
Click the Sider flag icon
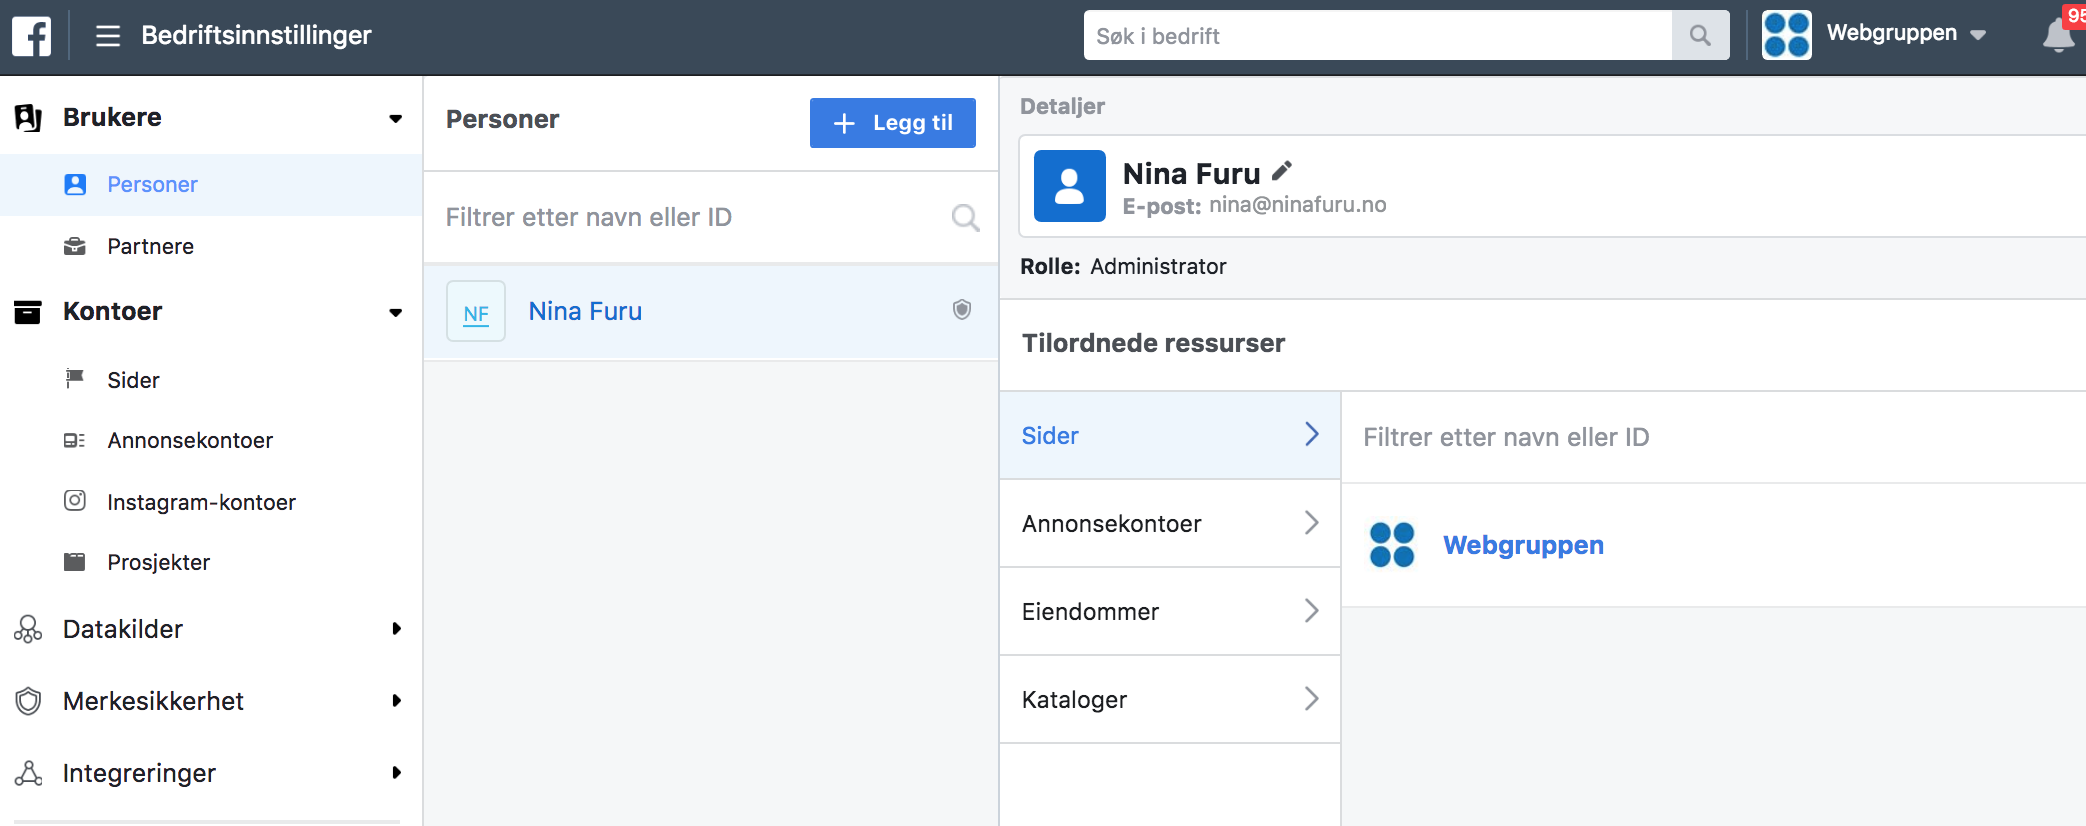75,378
